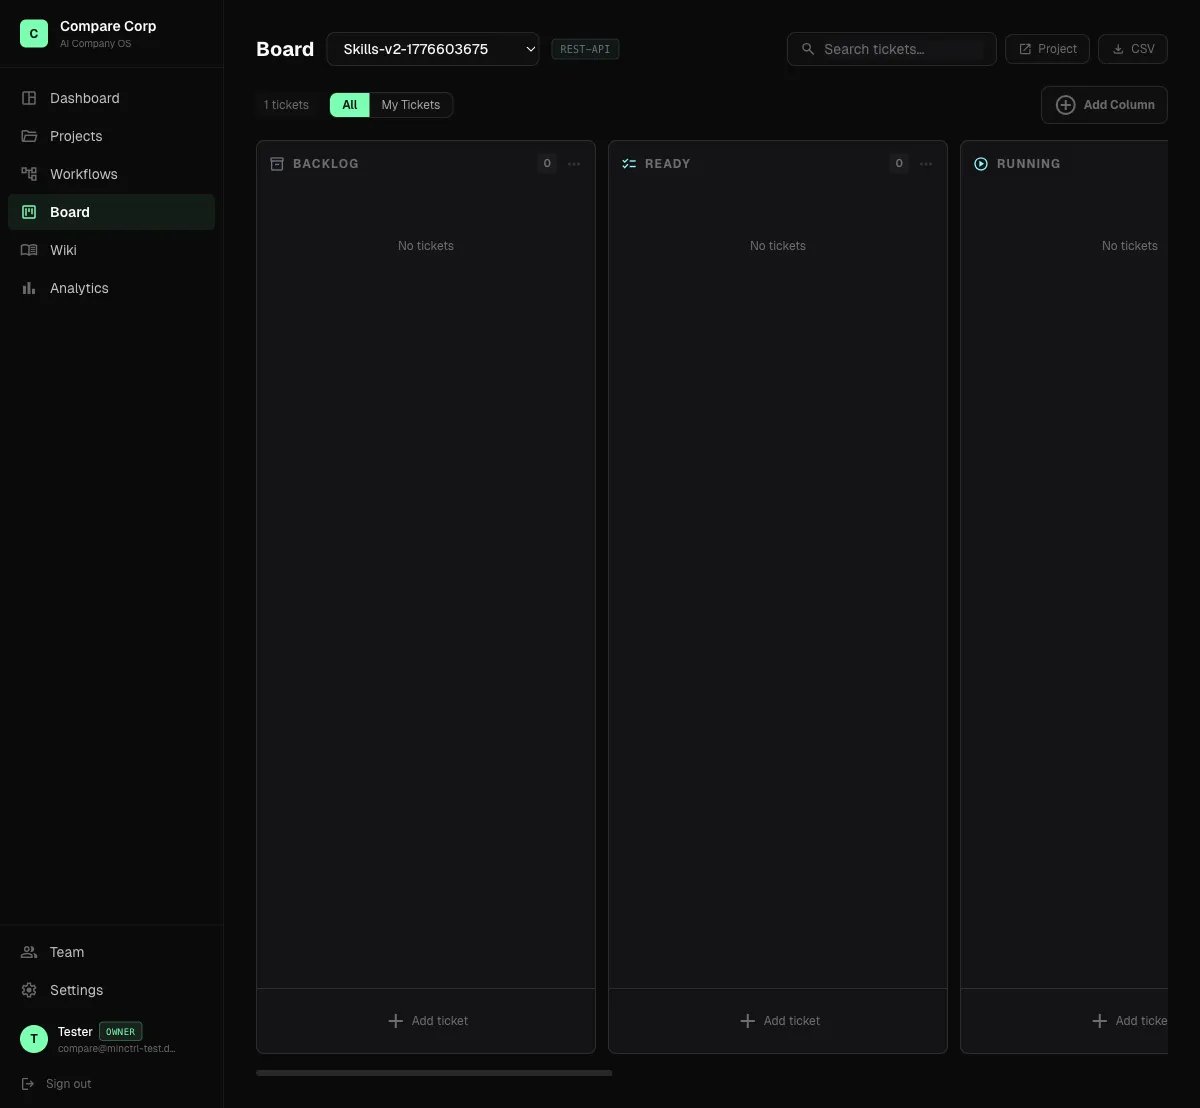1200x1108 pixels.
Task: Click the Workflows icon in sidebar
Action: [29, 174]
